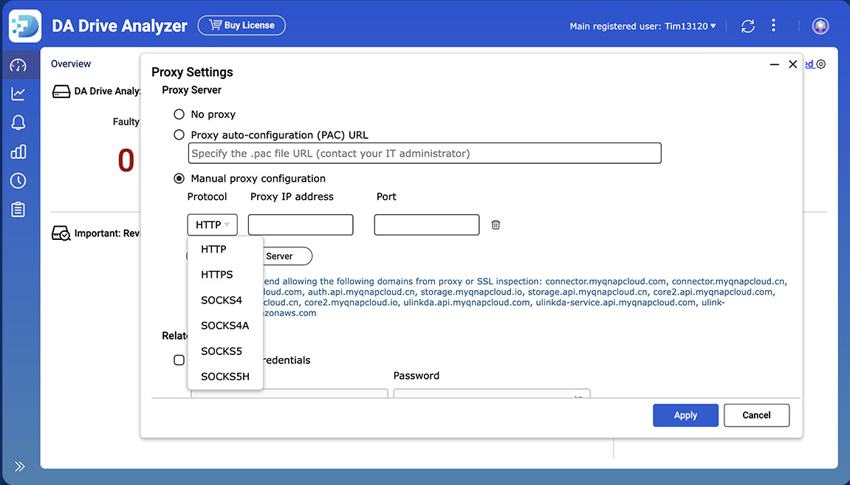Select Manual proxy configuration radio button
The width and height of the screenshot is (850, 485).
point(179,178)
